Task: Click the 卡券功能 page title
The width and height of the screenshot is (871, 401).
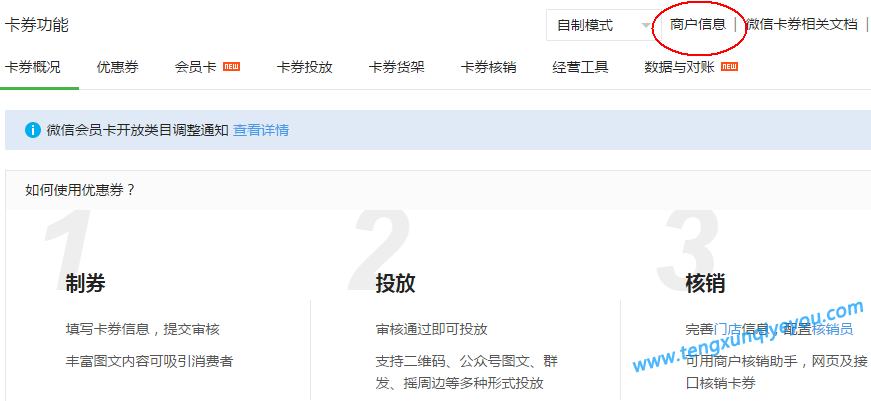Action: (x=37, y=25)
